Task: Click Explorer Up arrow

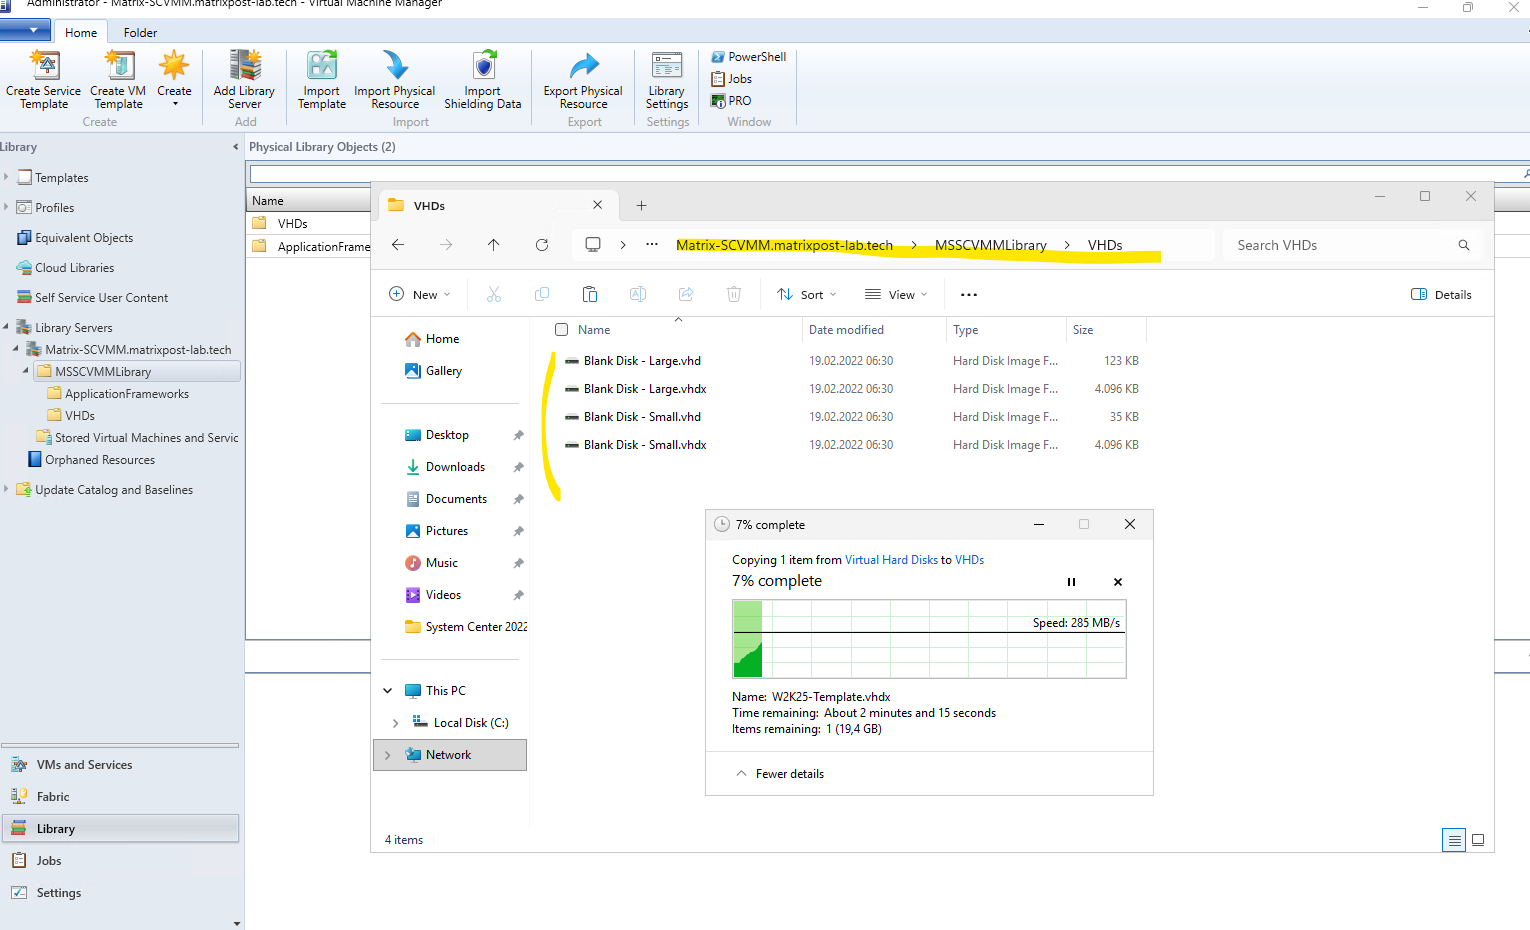Action: point(494,245)
